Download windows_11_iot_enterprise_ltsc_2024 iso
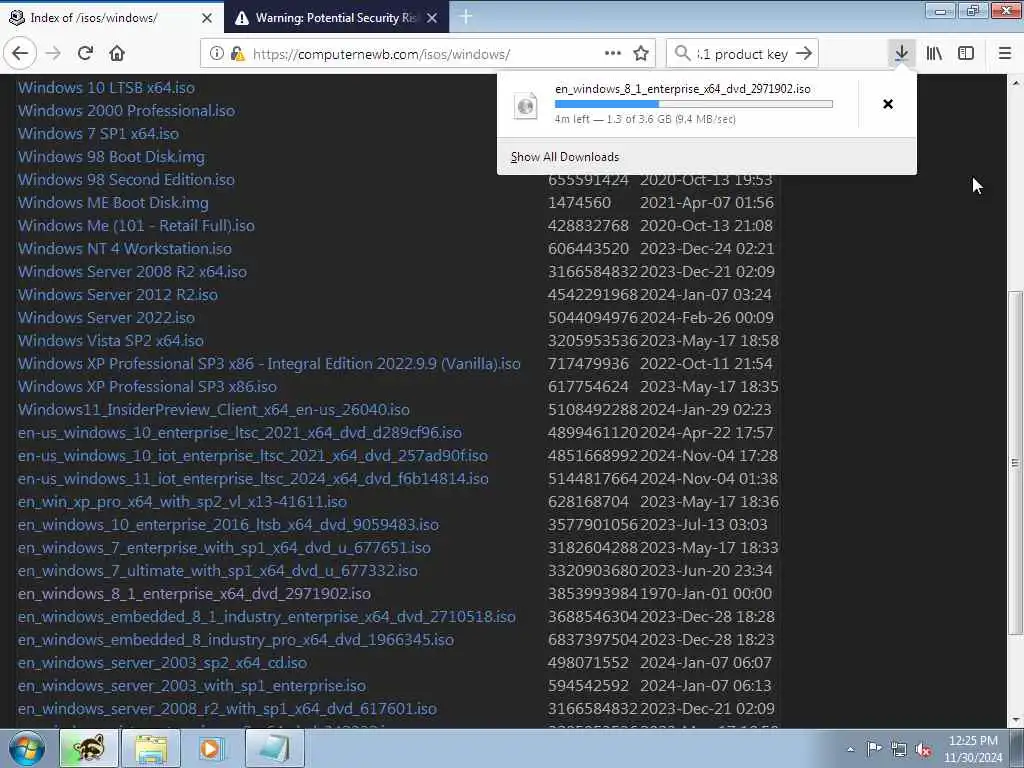Viewport: 1024px width, 768px height. [253, 479]
